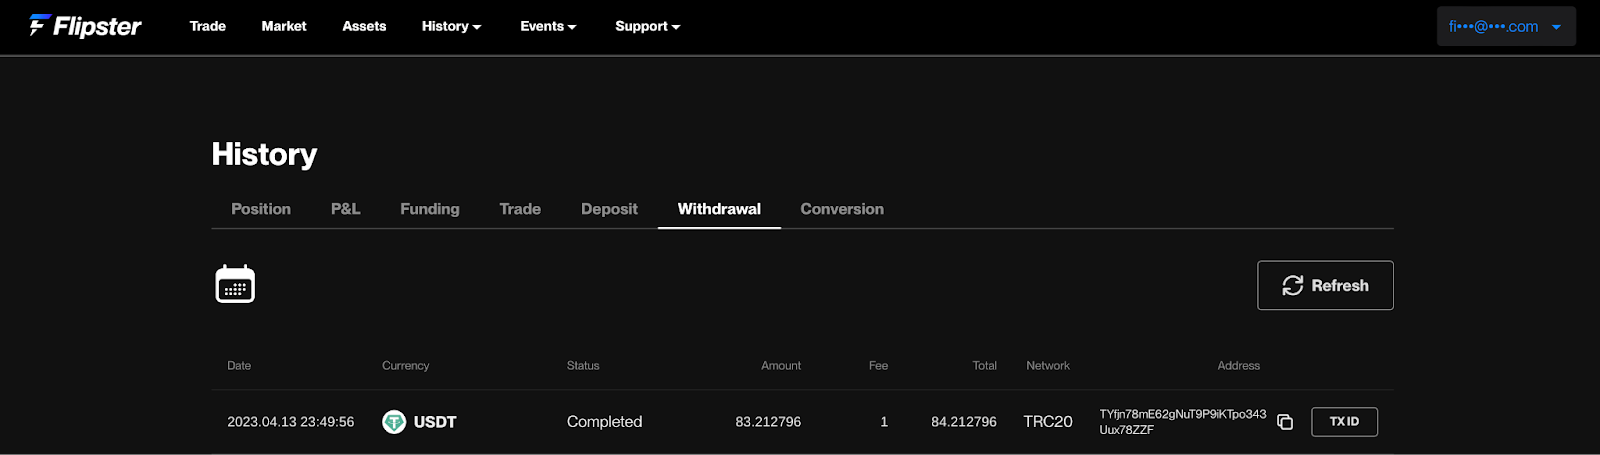1600x455 pixels.
Task: Open the Assets page
Action: point(364,26)
